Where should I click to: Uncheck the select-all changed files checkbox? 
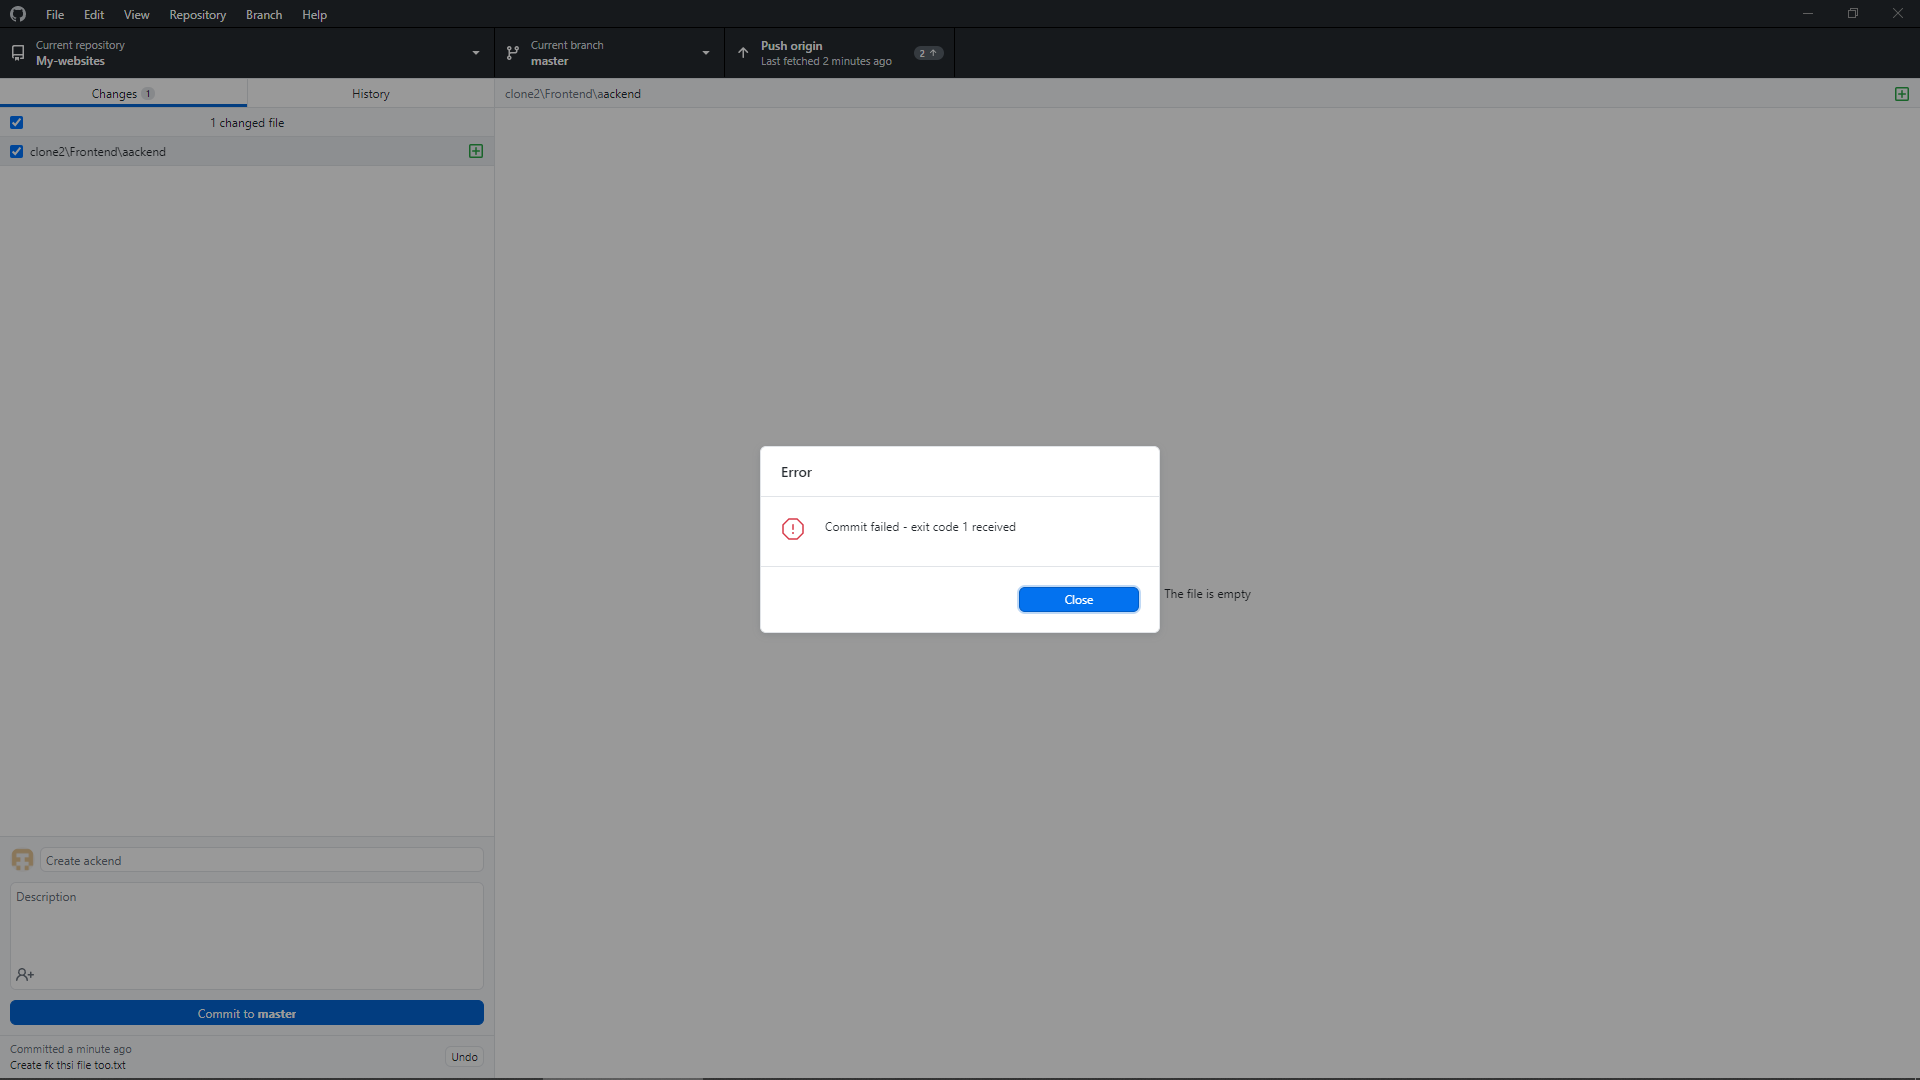pyautogui.click(x=17, y=122)
